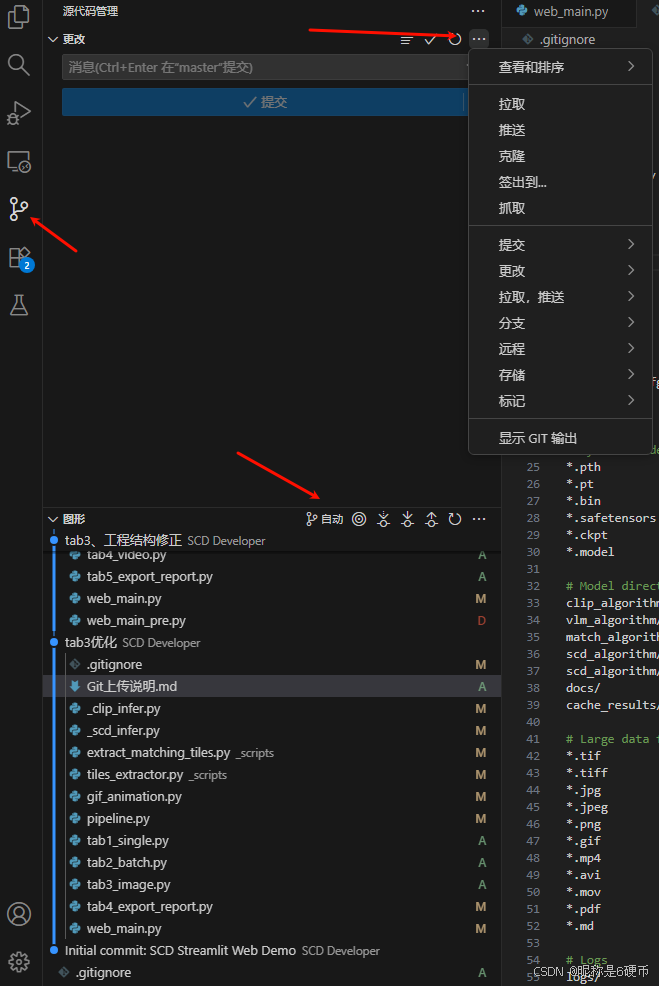The image size is (659, 986).
Task: Open the Testing flask view
Action: click(19, 306)
